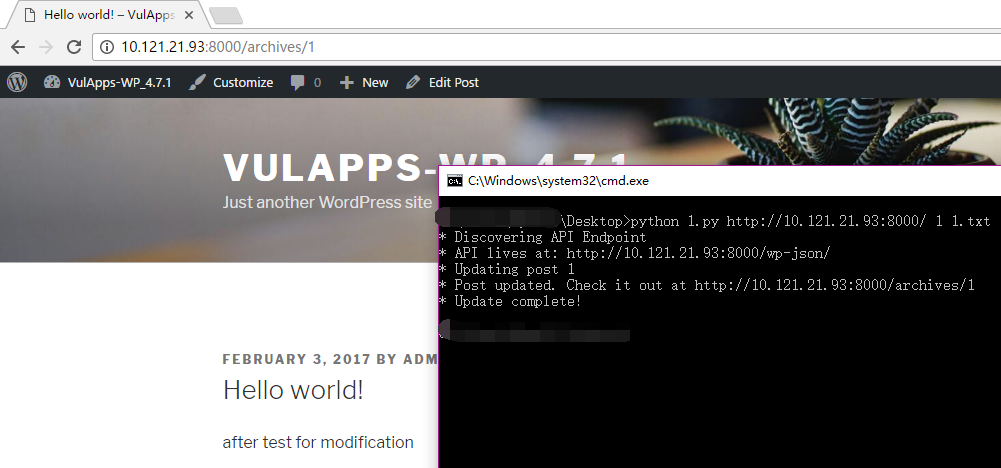Click the browser back arrow

(x=18, y=47)
